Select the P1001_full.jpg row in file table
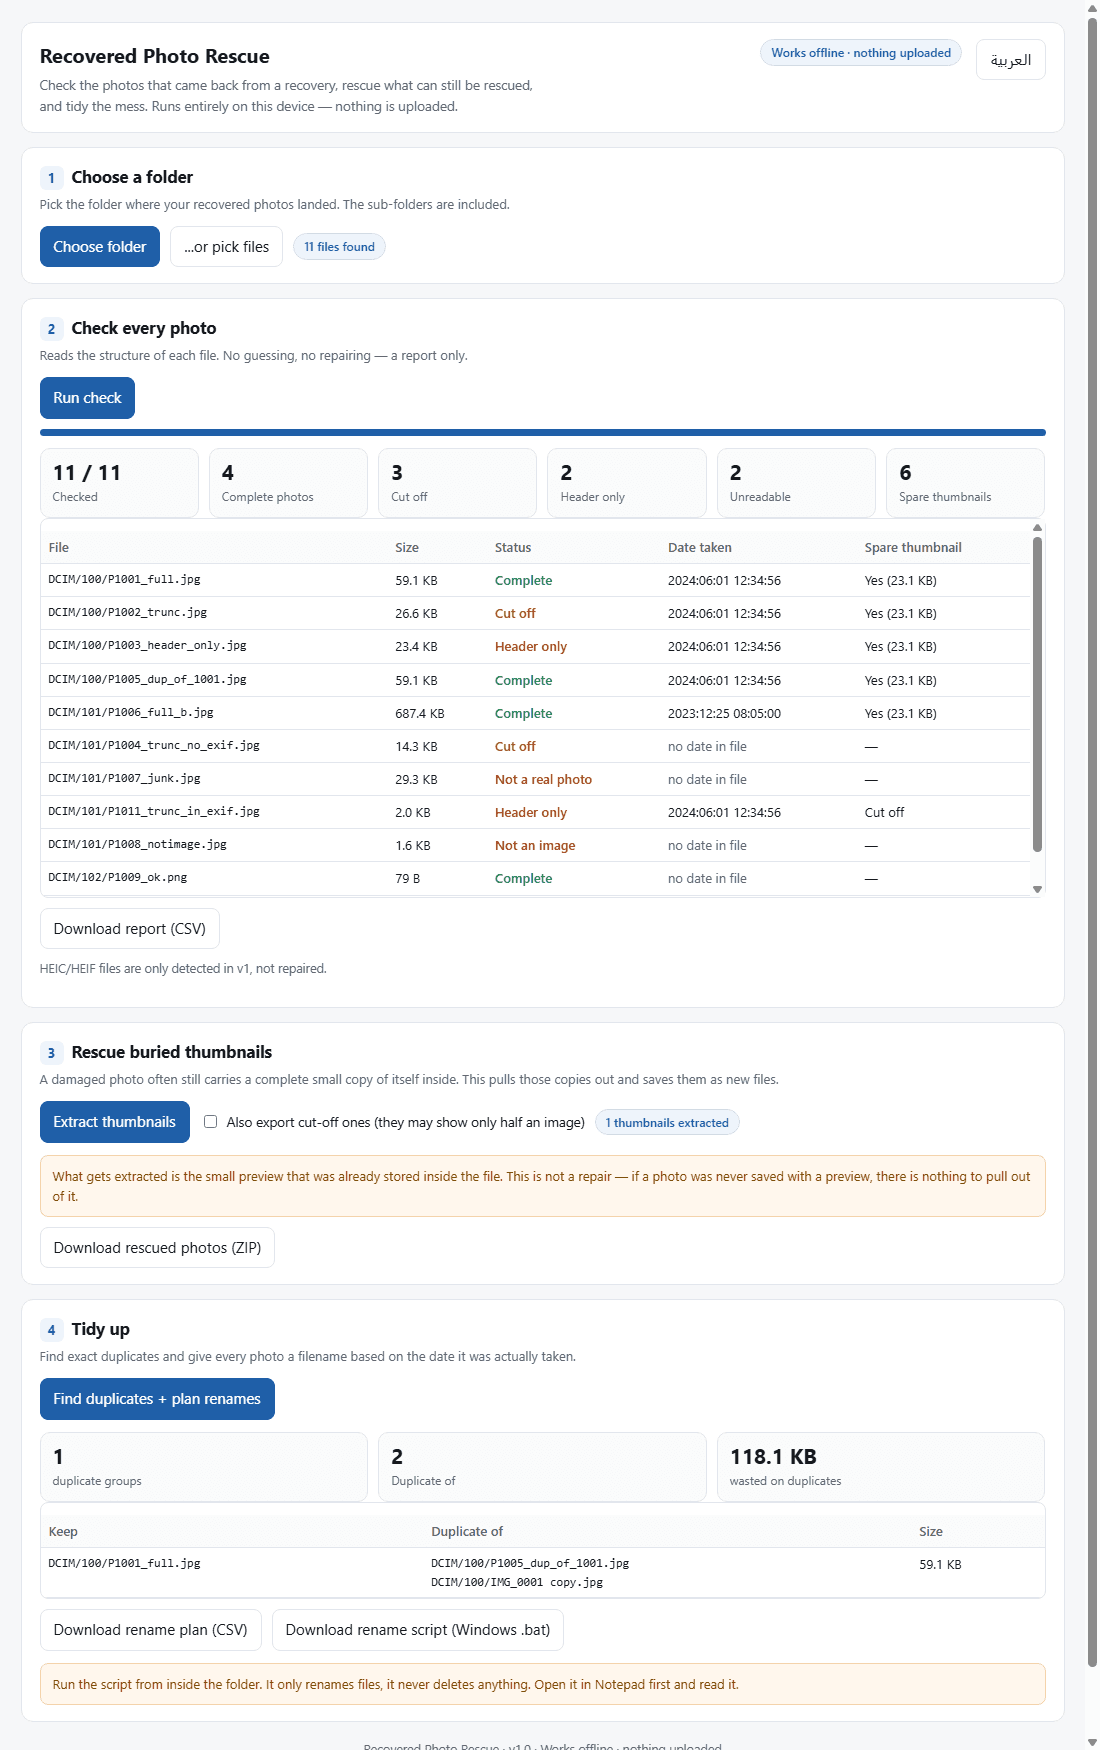Image resolution: width=1100 pixels, height=1750 pixels. pyautogui.click(x=535, y=580)
